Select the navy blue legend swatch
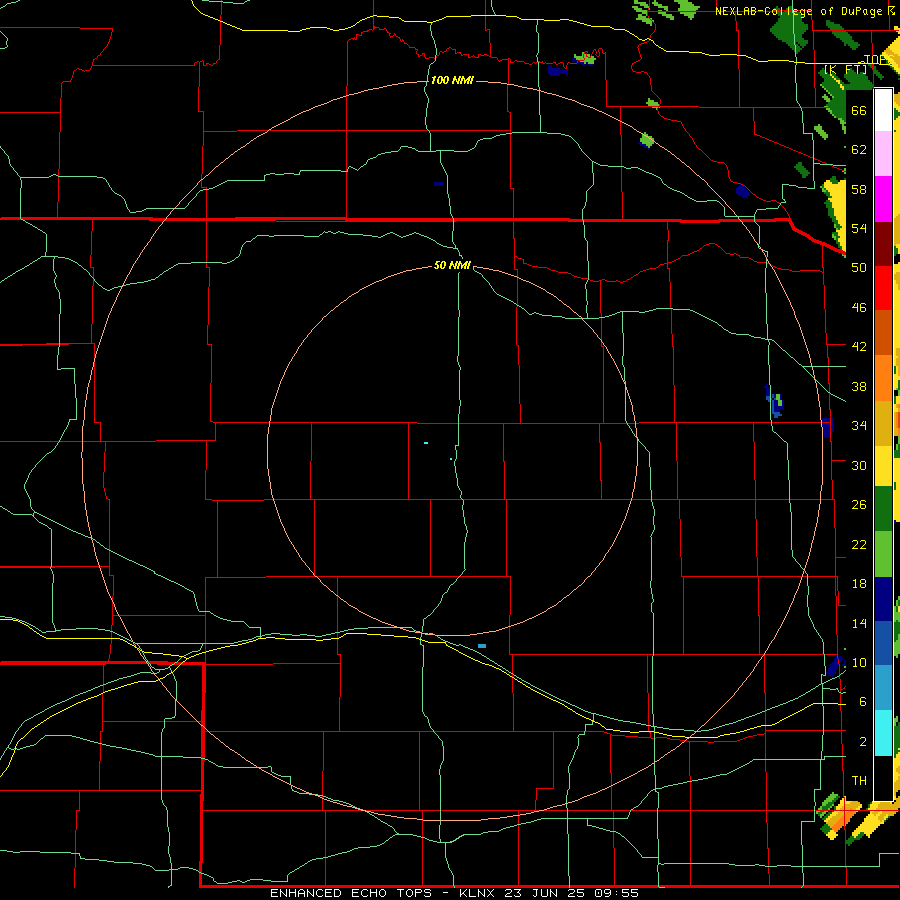The height and width of the screenshot is (900, 900). point(883,599)
